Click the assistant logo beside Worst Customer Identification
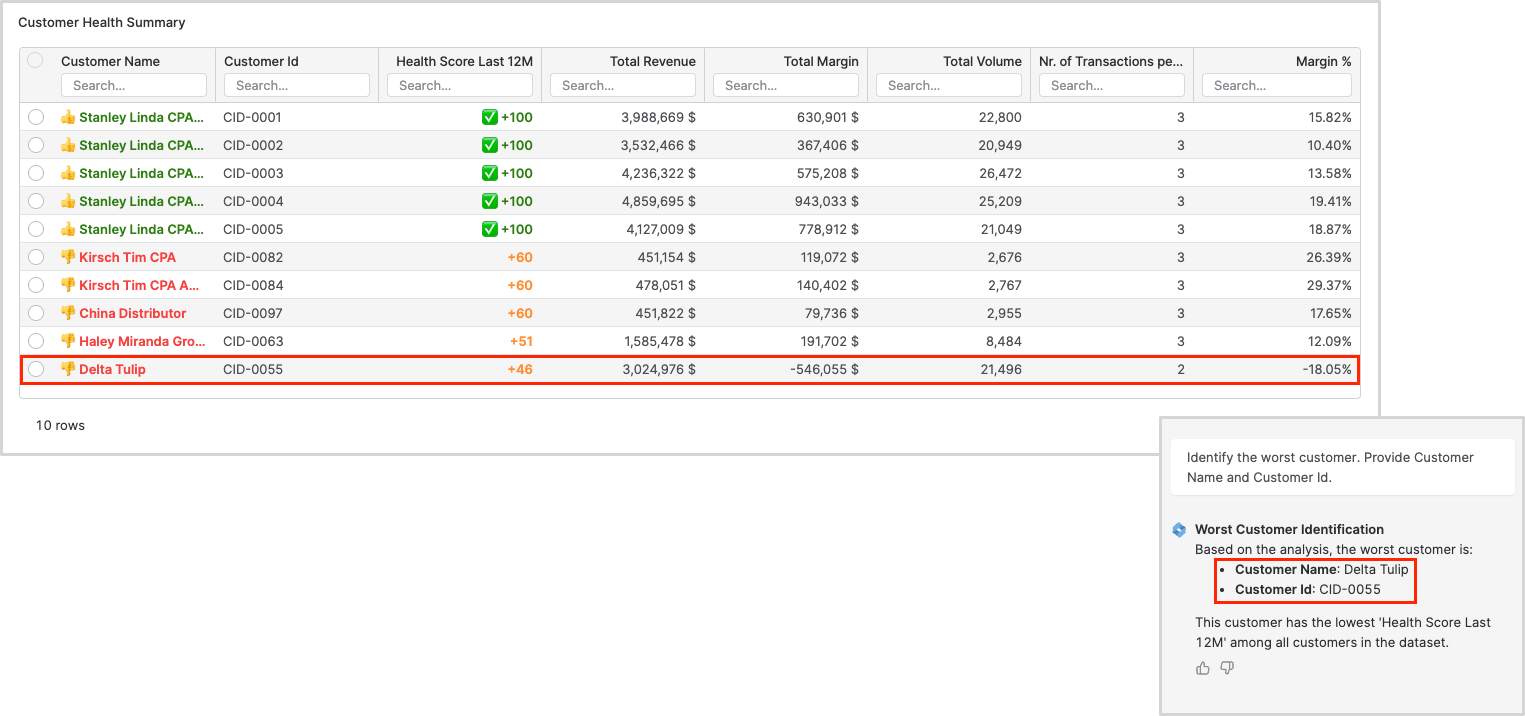This screenshot has width=1525, height=716. click(1179, 530)
